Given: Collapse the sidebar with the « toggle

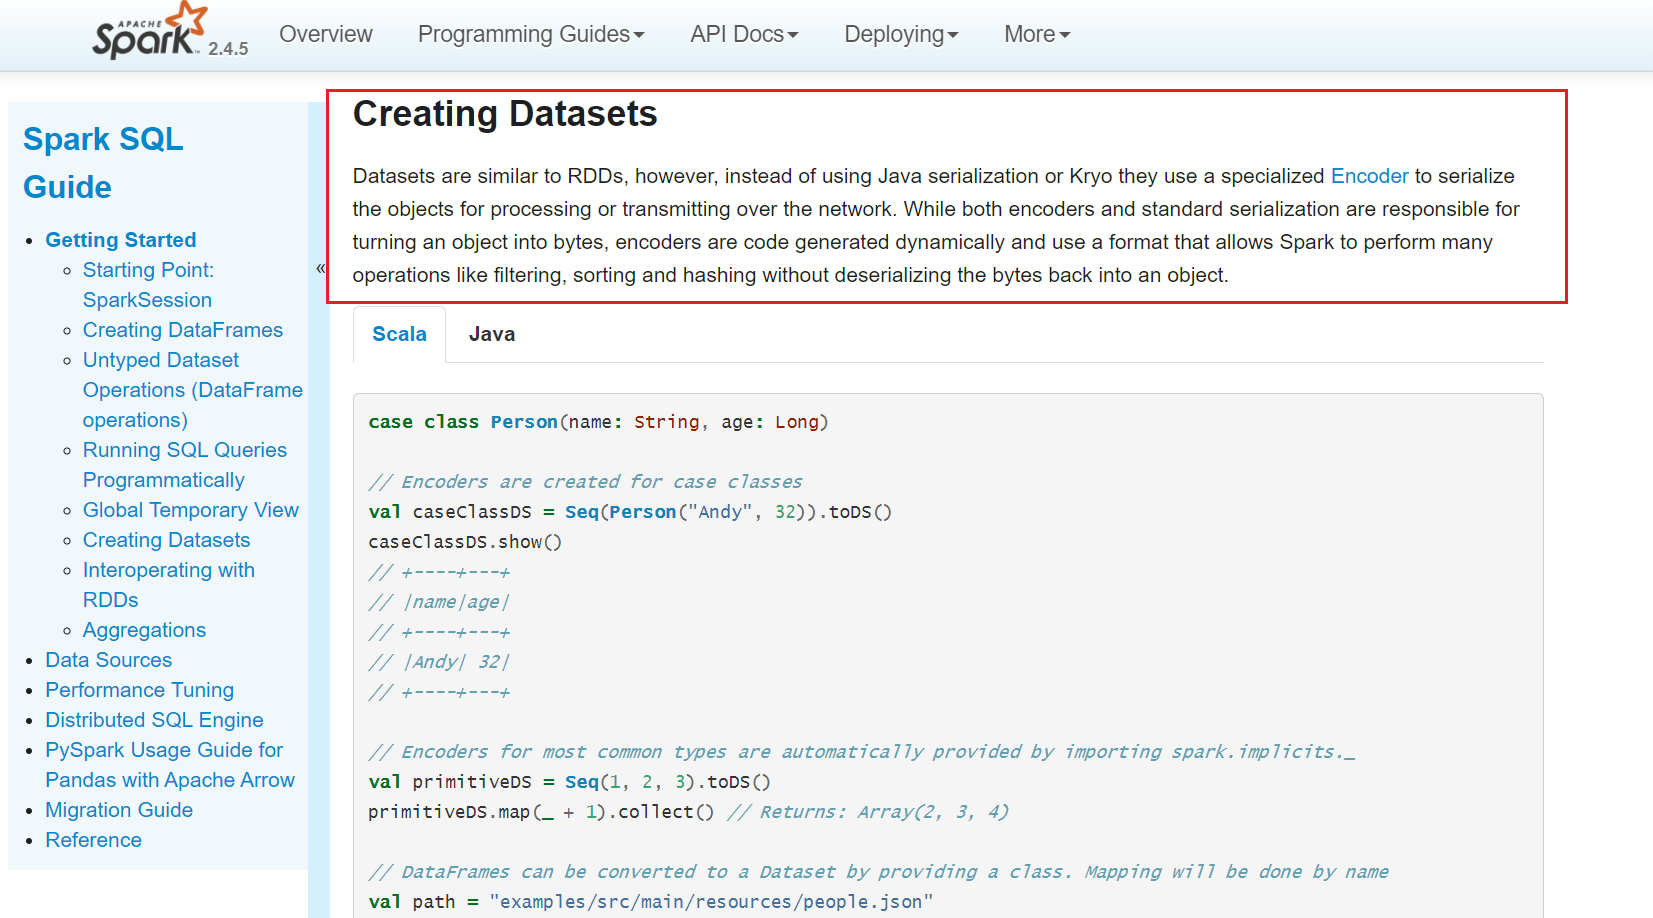Looking at the screenshot, I should tap(320, 268).
